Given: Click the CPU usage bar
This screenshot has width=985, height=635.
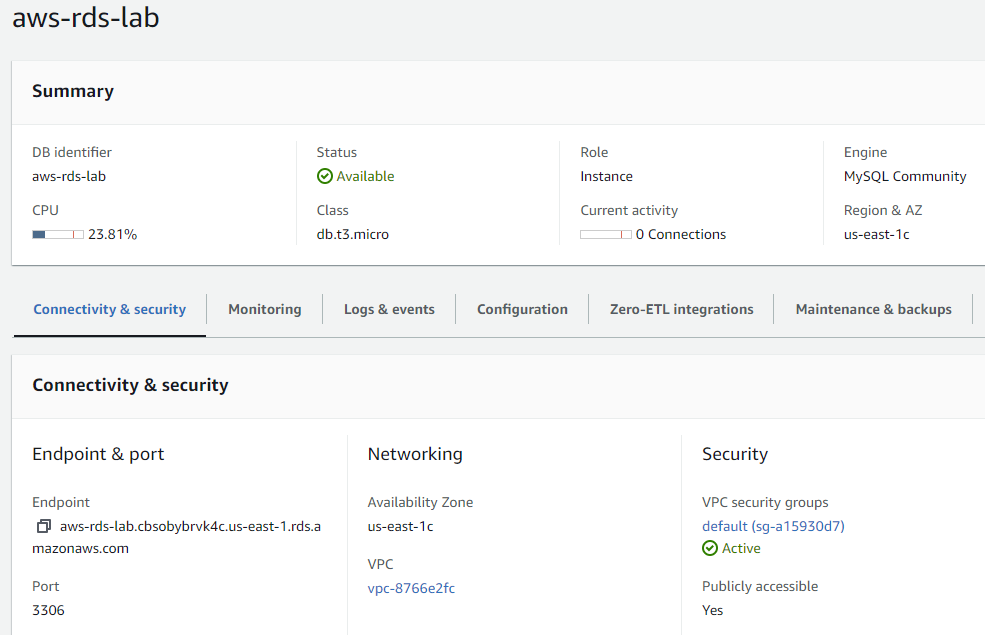Looking at the screenshot, I should click(58, 234).
